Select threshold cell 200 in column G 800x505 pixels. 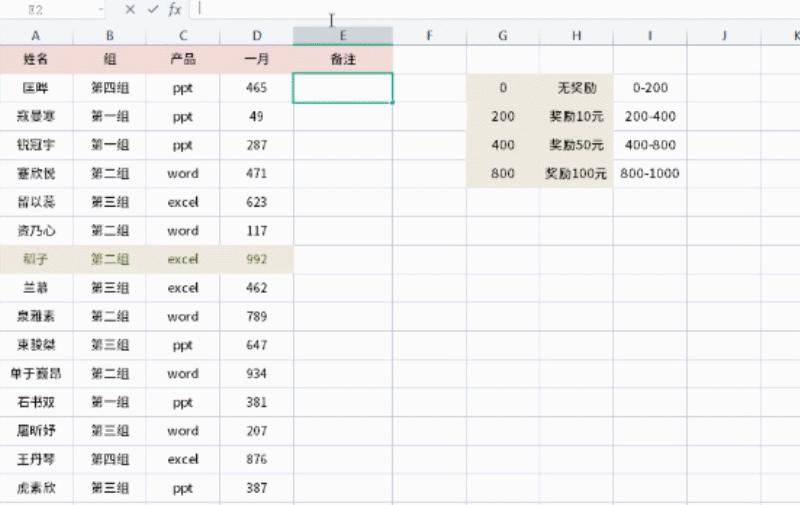(503, 116)
